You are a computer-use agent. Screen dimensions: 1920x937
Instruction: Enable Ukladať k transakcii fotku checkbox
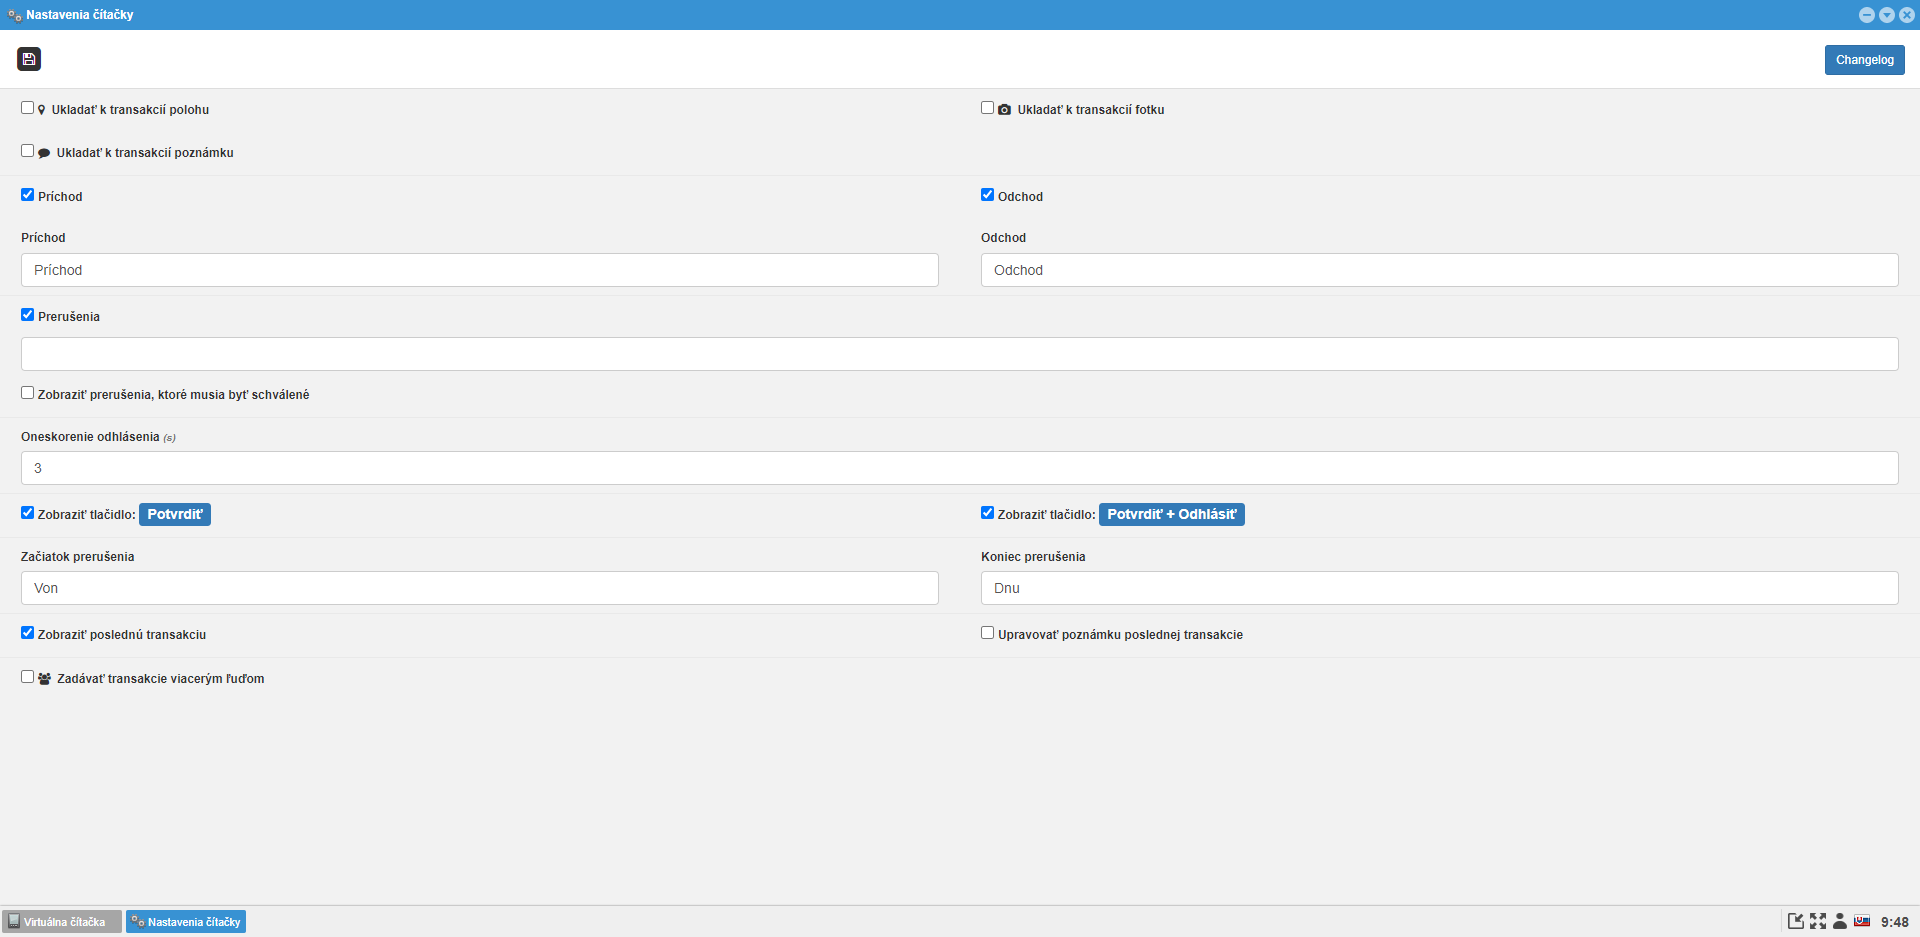pyautogui.click(x=987, y=108)
